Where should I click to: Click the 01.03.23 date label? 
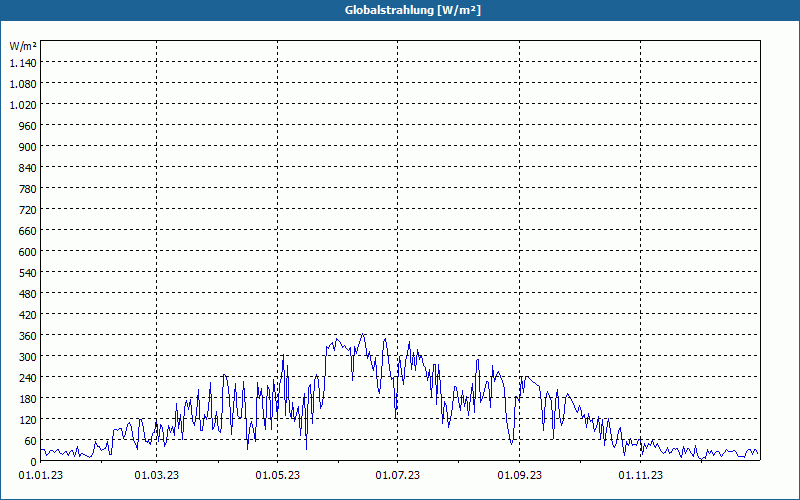(x=157, y=476)
